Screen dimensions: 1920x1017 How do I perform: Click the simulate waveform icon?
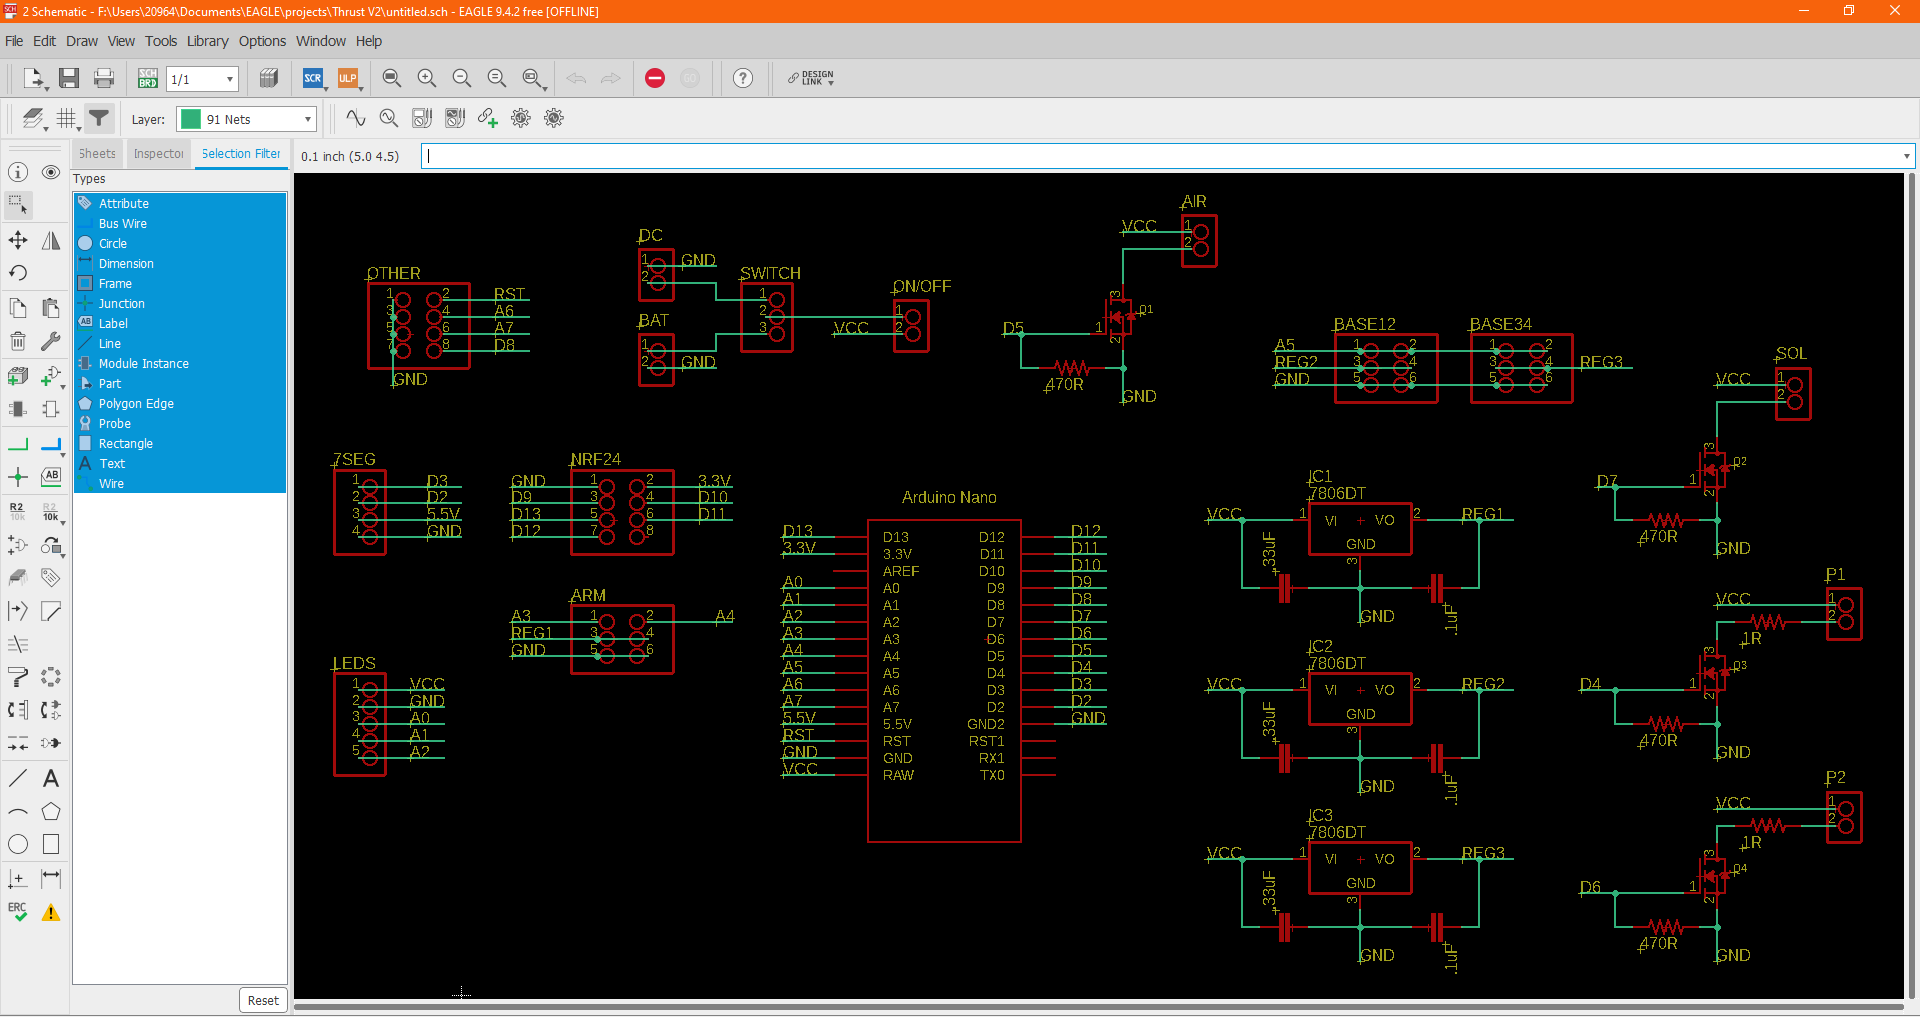[x=355, y=118]
